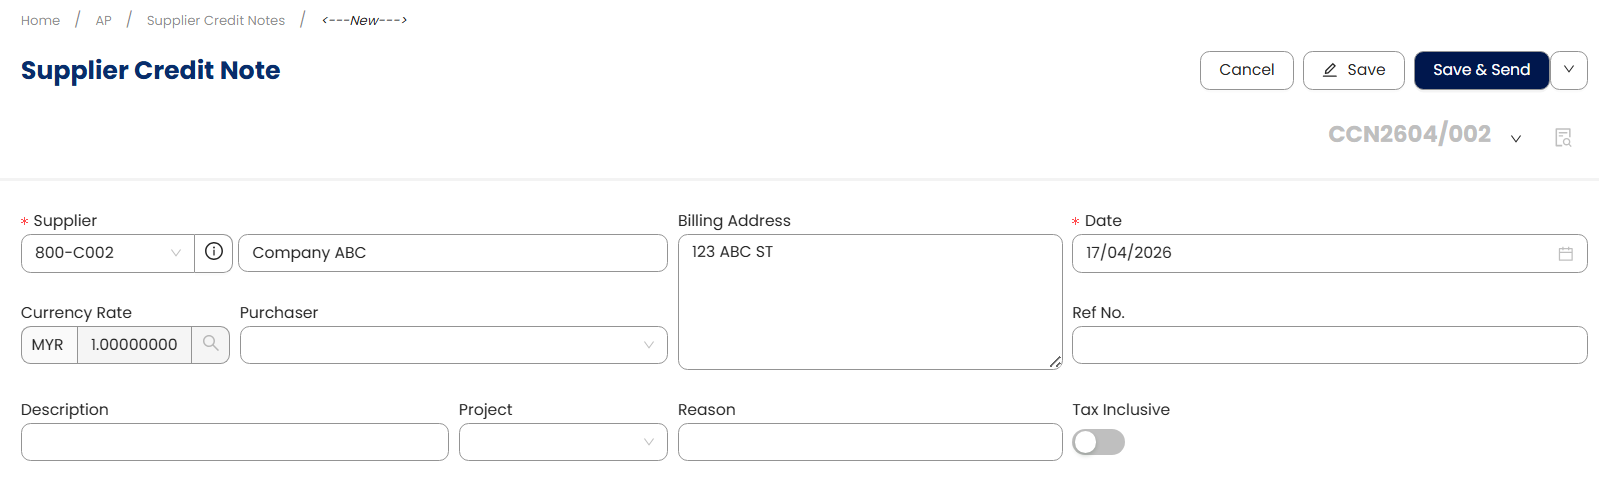Navigate to Supplier Credit Notes breadcrumb

click(216, 20)
